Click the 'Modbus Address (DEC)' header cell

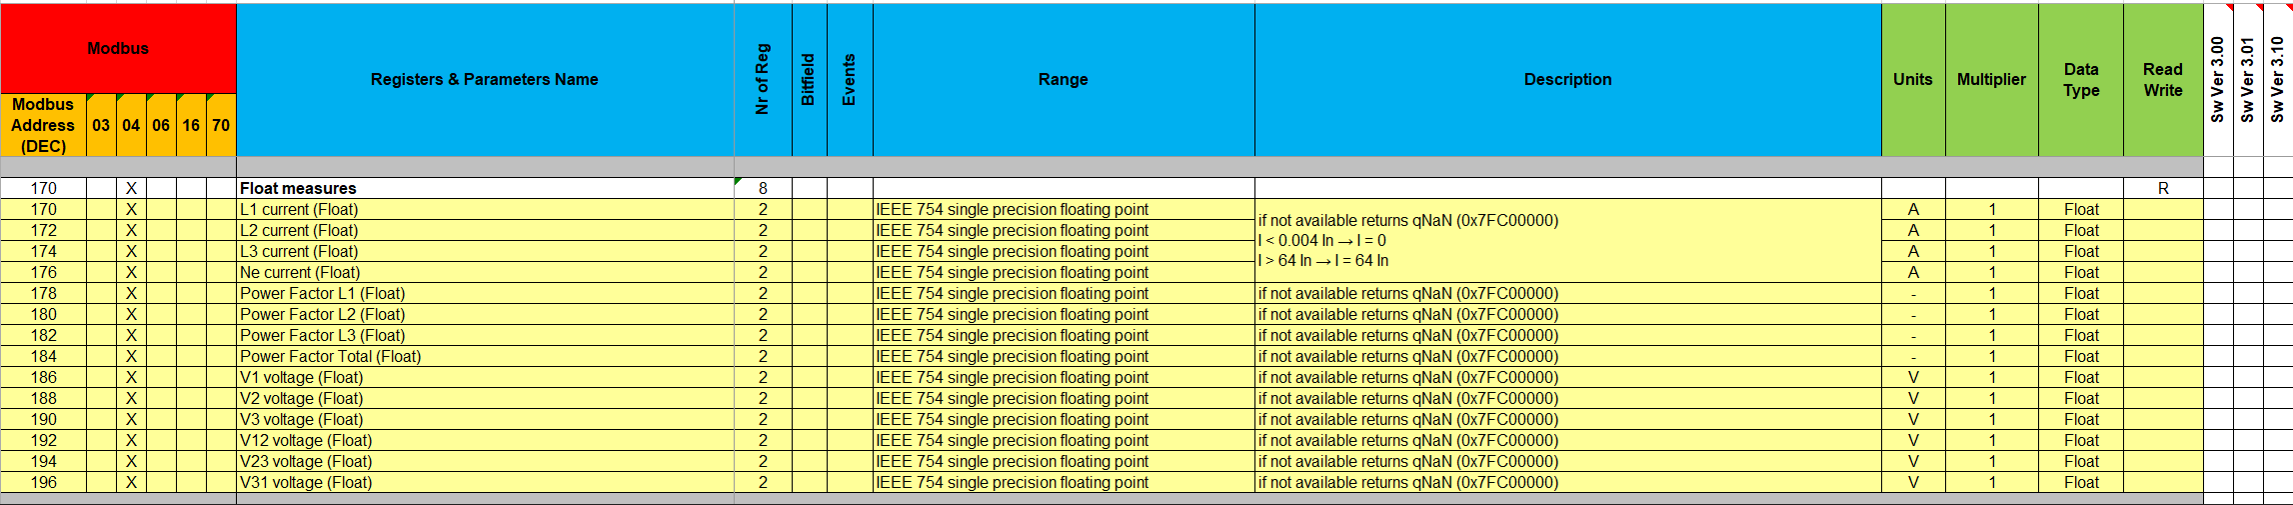coord(43,125)
